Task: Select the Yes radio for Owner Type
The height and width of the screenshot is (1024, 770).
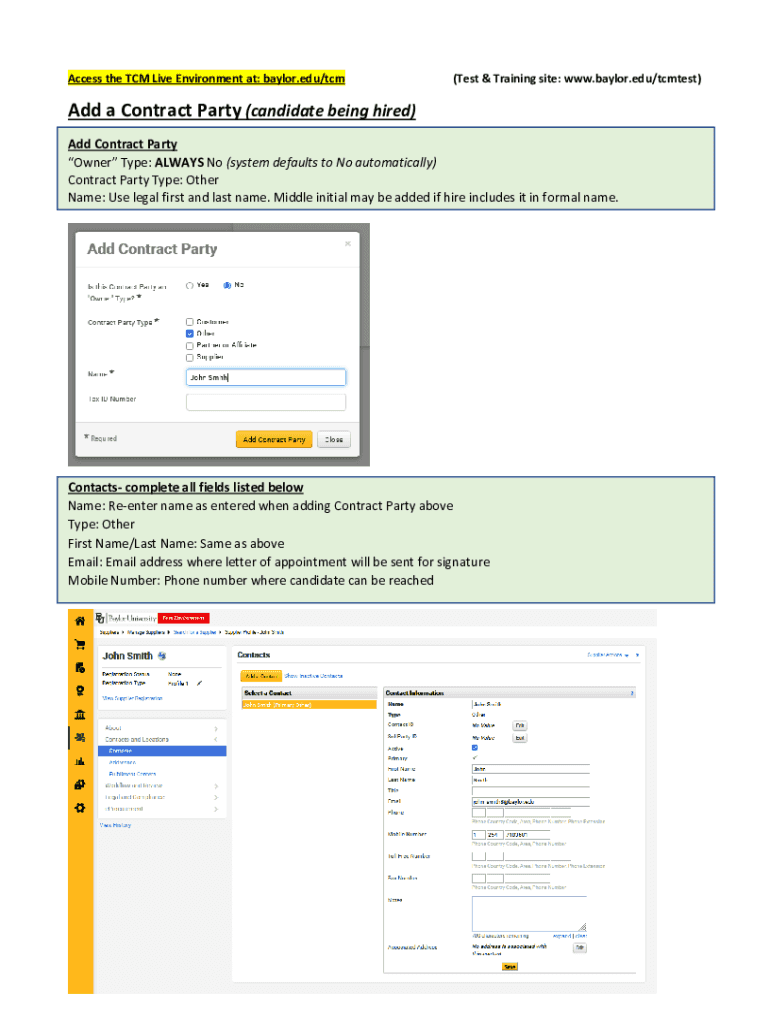Action: pos(189,285)
